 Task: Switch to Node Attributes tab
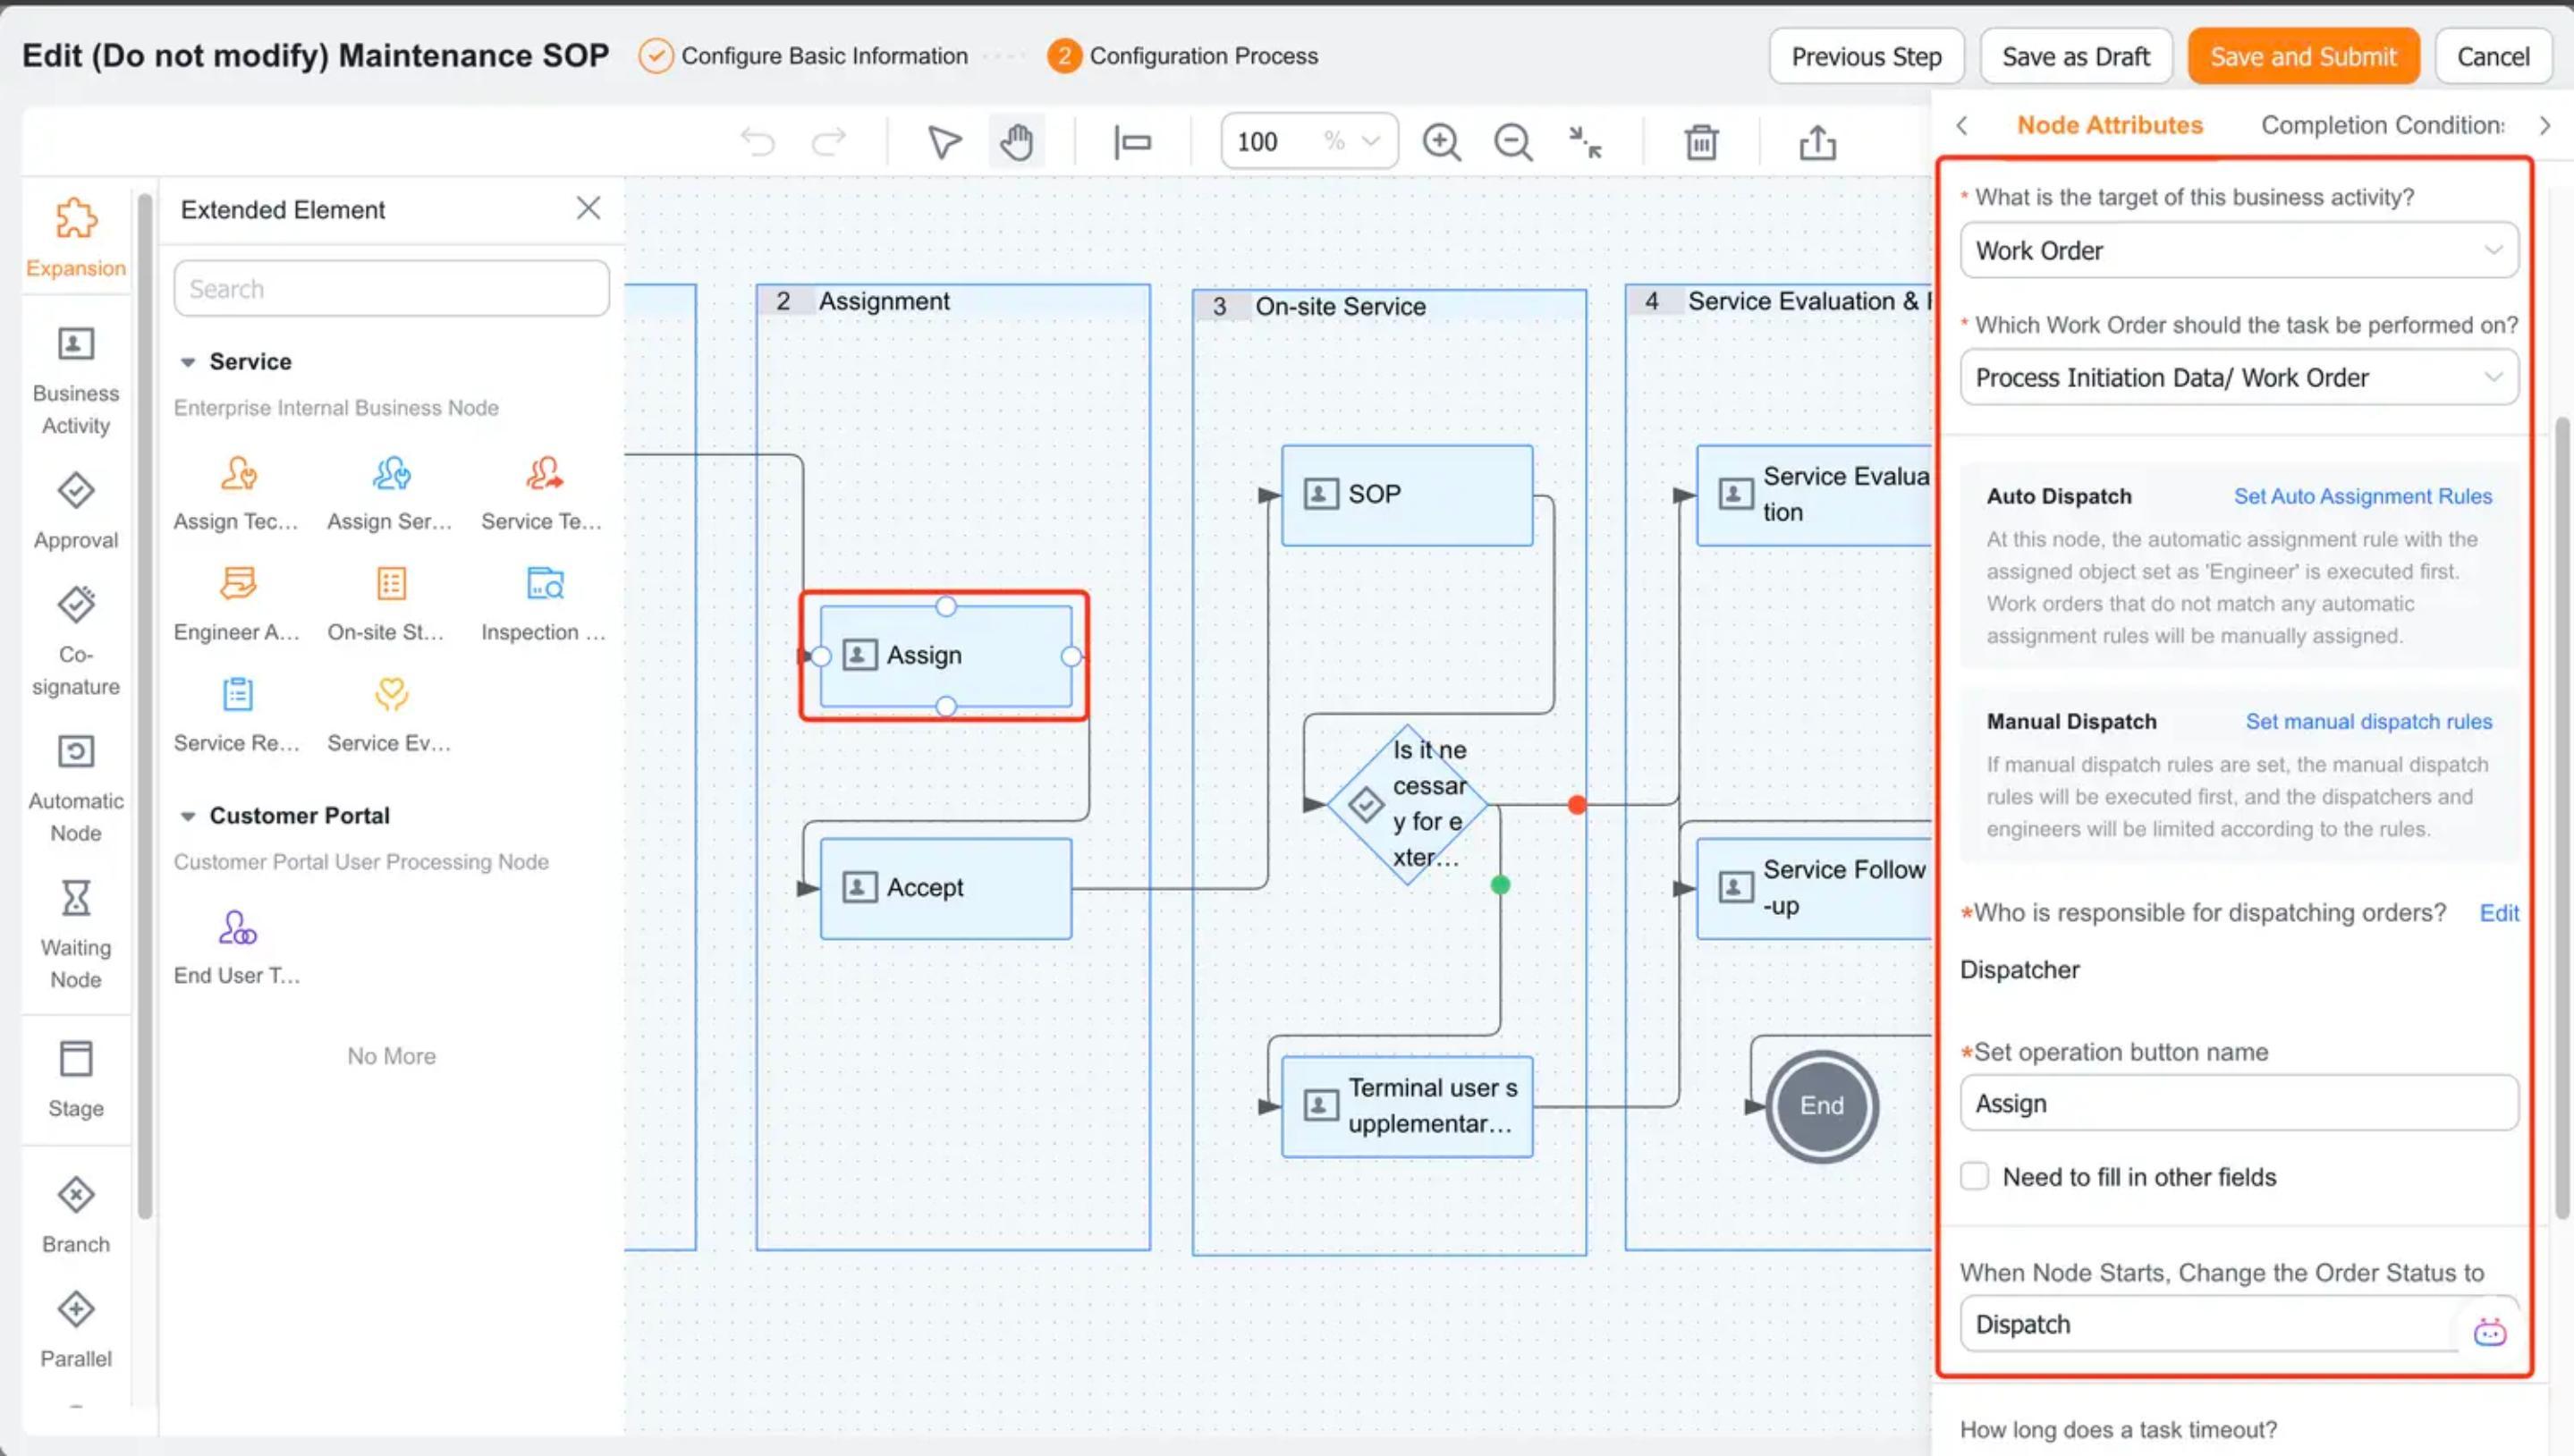2109,125
